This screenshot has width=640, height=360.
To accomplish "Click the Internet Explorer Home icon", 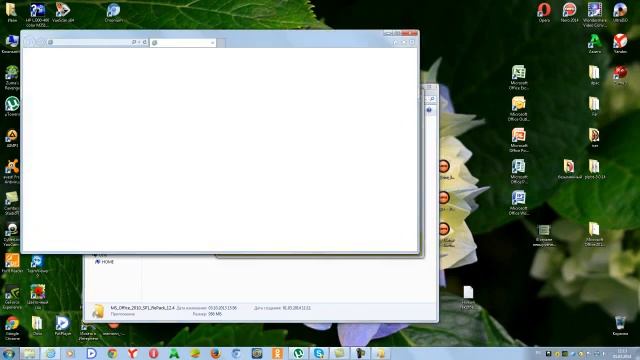I will click(x=395, y=42).
